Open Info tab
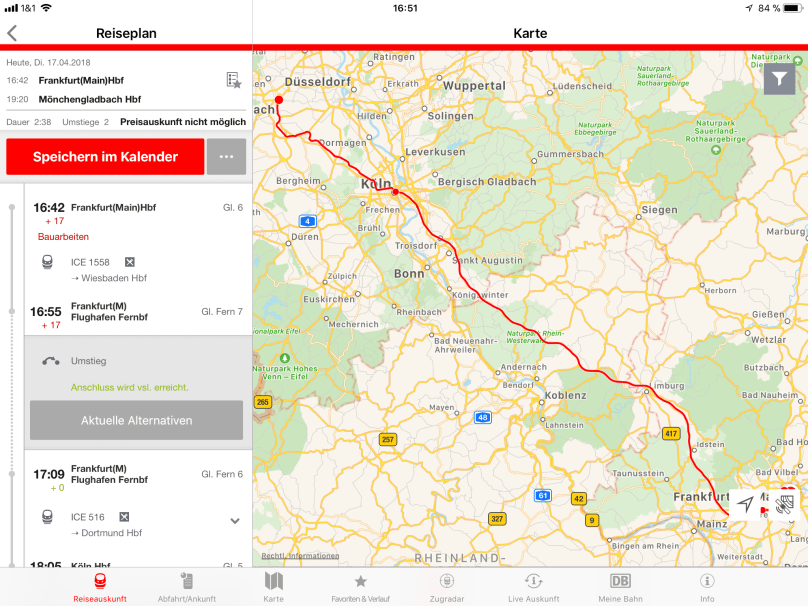The height and width of the screenshot is (606, 808). point(707,587)
